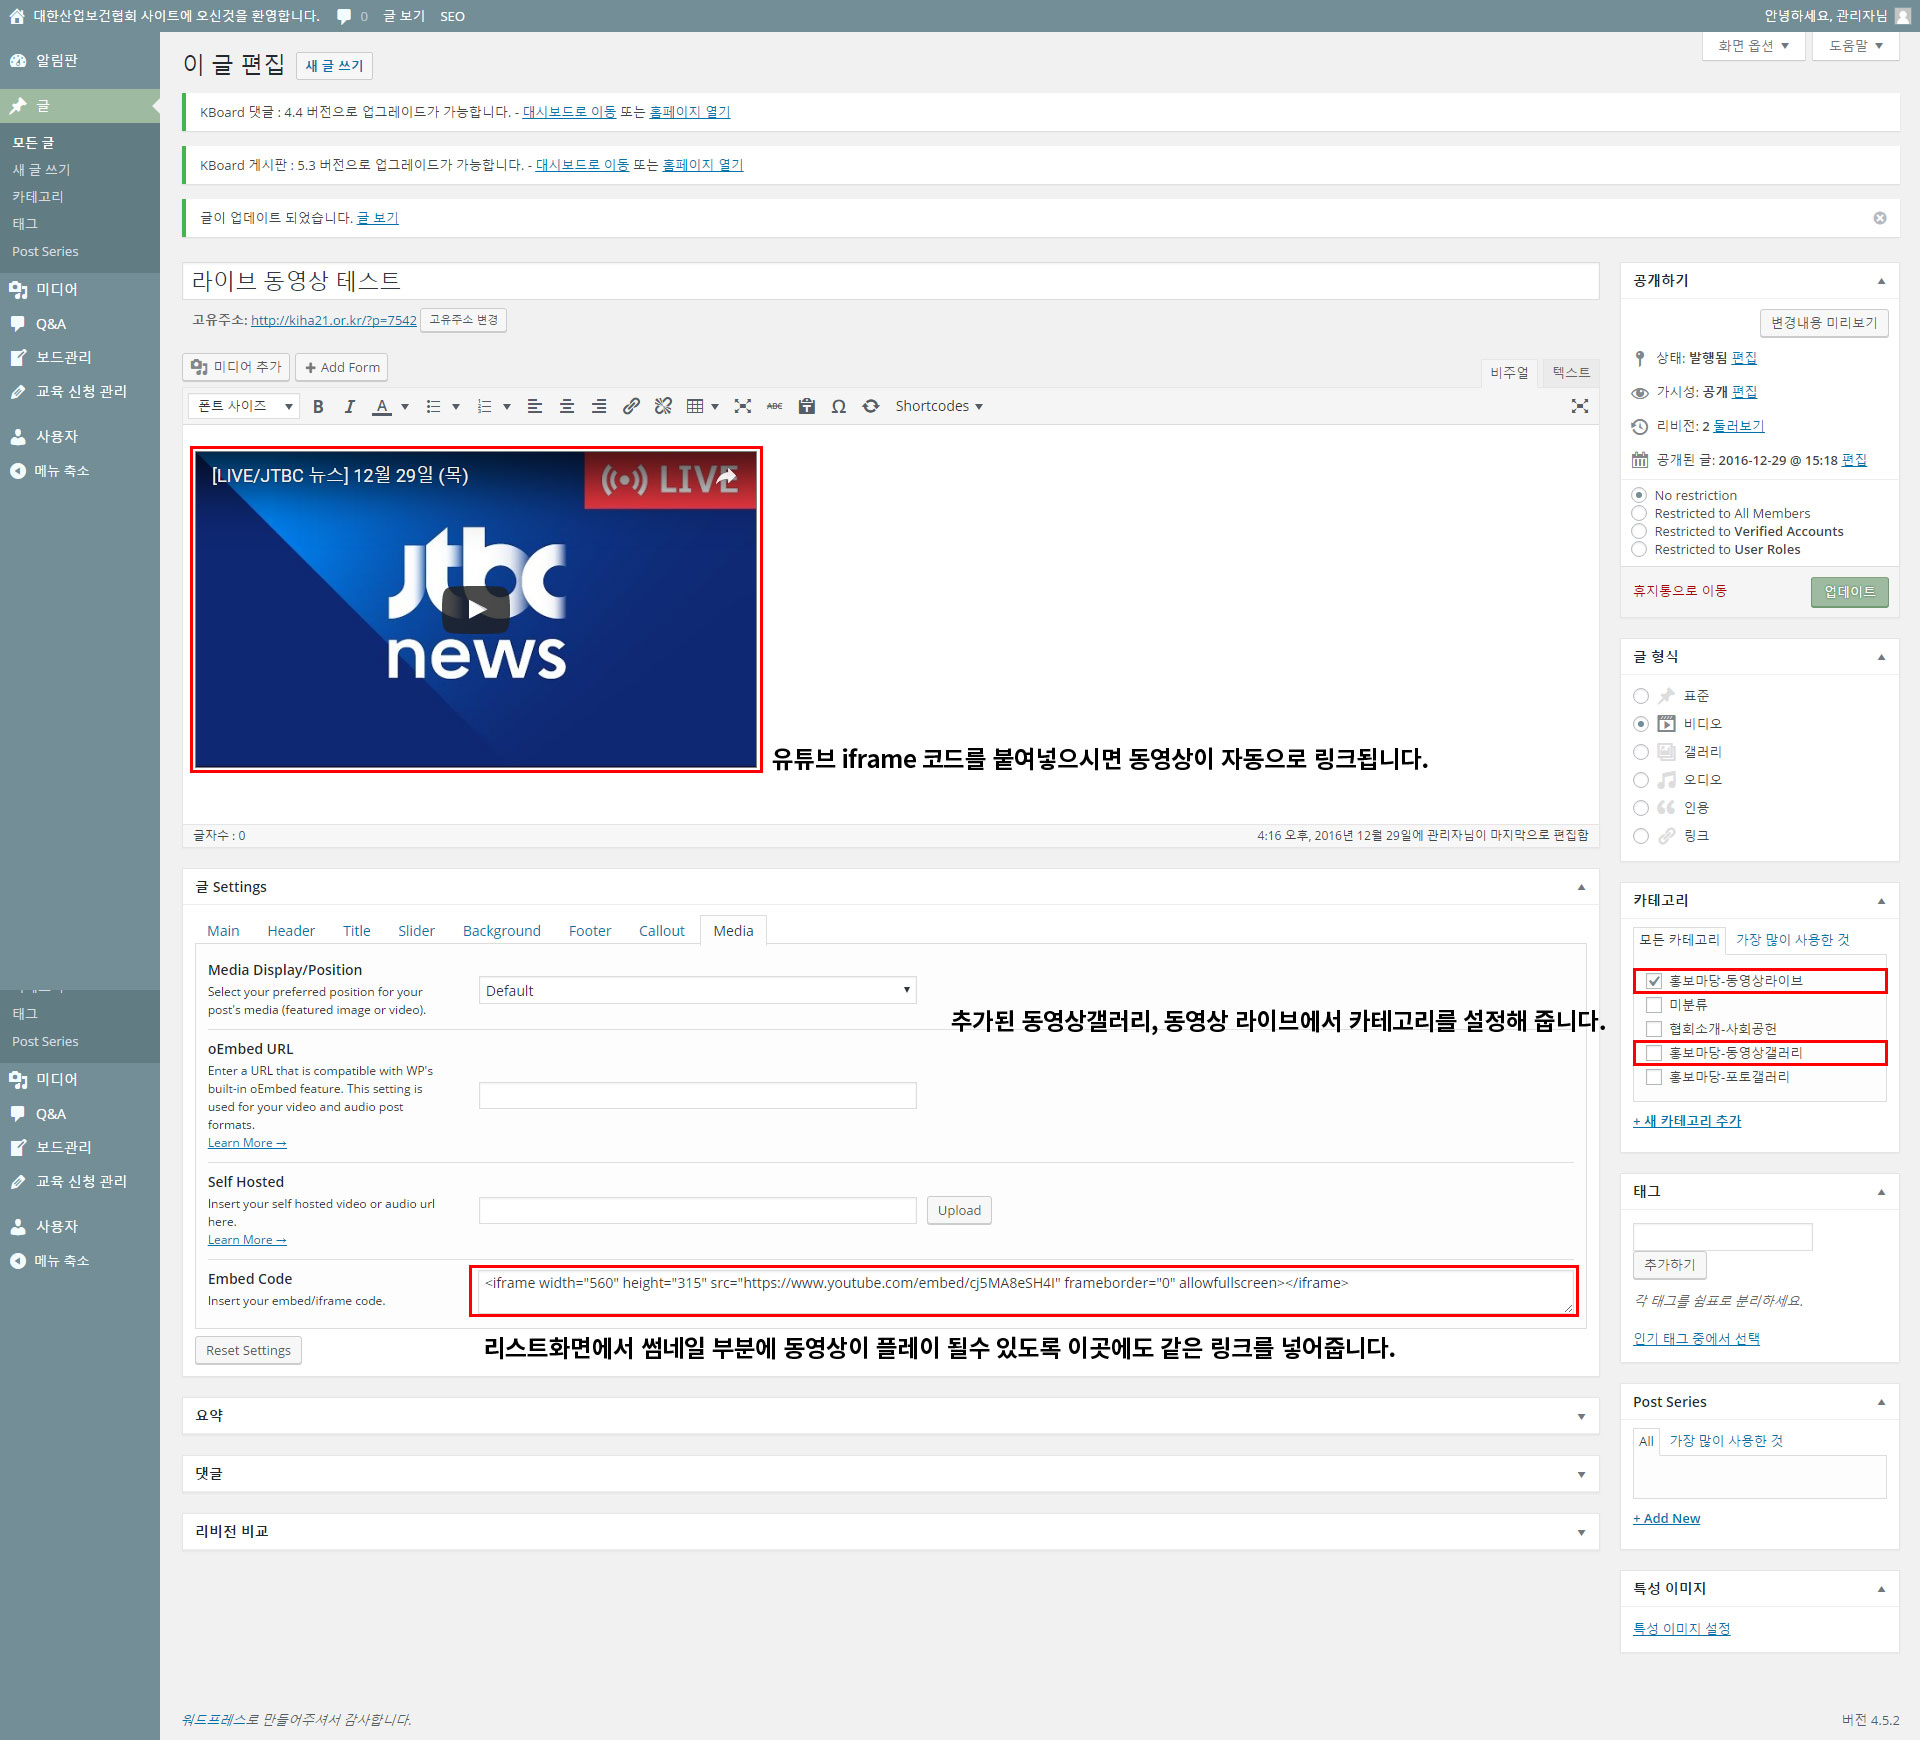Image resolution: width=1920 pixels, height=1740 pixels.
Task: Open the 알림판 dashboard menu
Action: pyautogui.click(x=57, y=61)
